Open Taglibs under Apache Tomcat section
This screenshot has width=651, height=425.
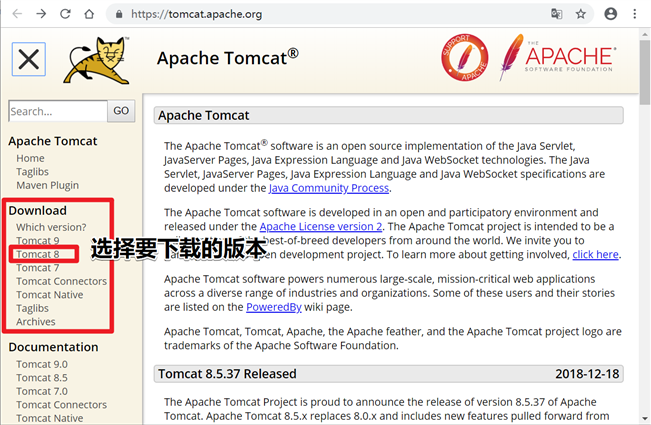coord(32,172)
